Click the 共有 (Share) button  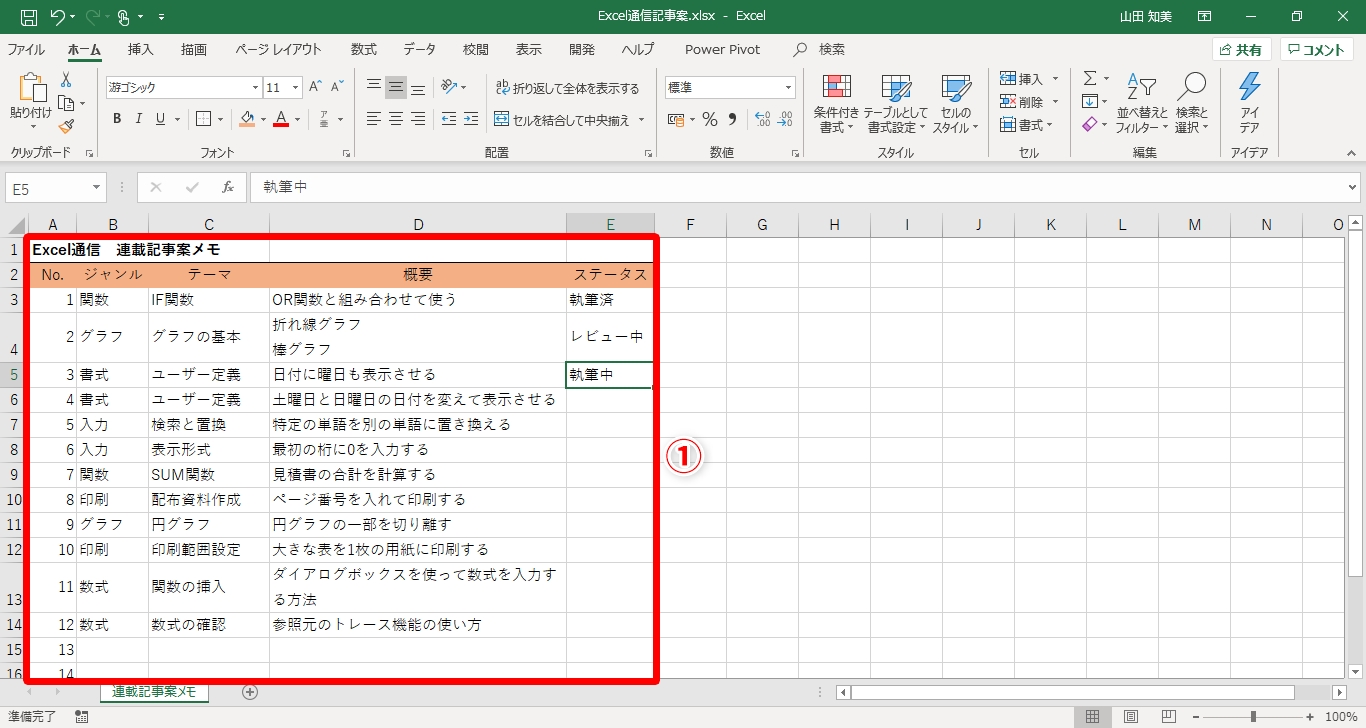point(1241,50)
